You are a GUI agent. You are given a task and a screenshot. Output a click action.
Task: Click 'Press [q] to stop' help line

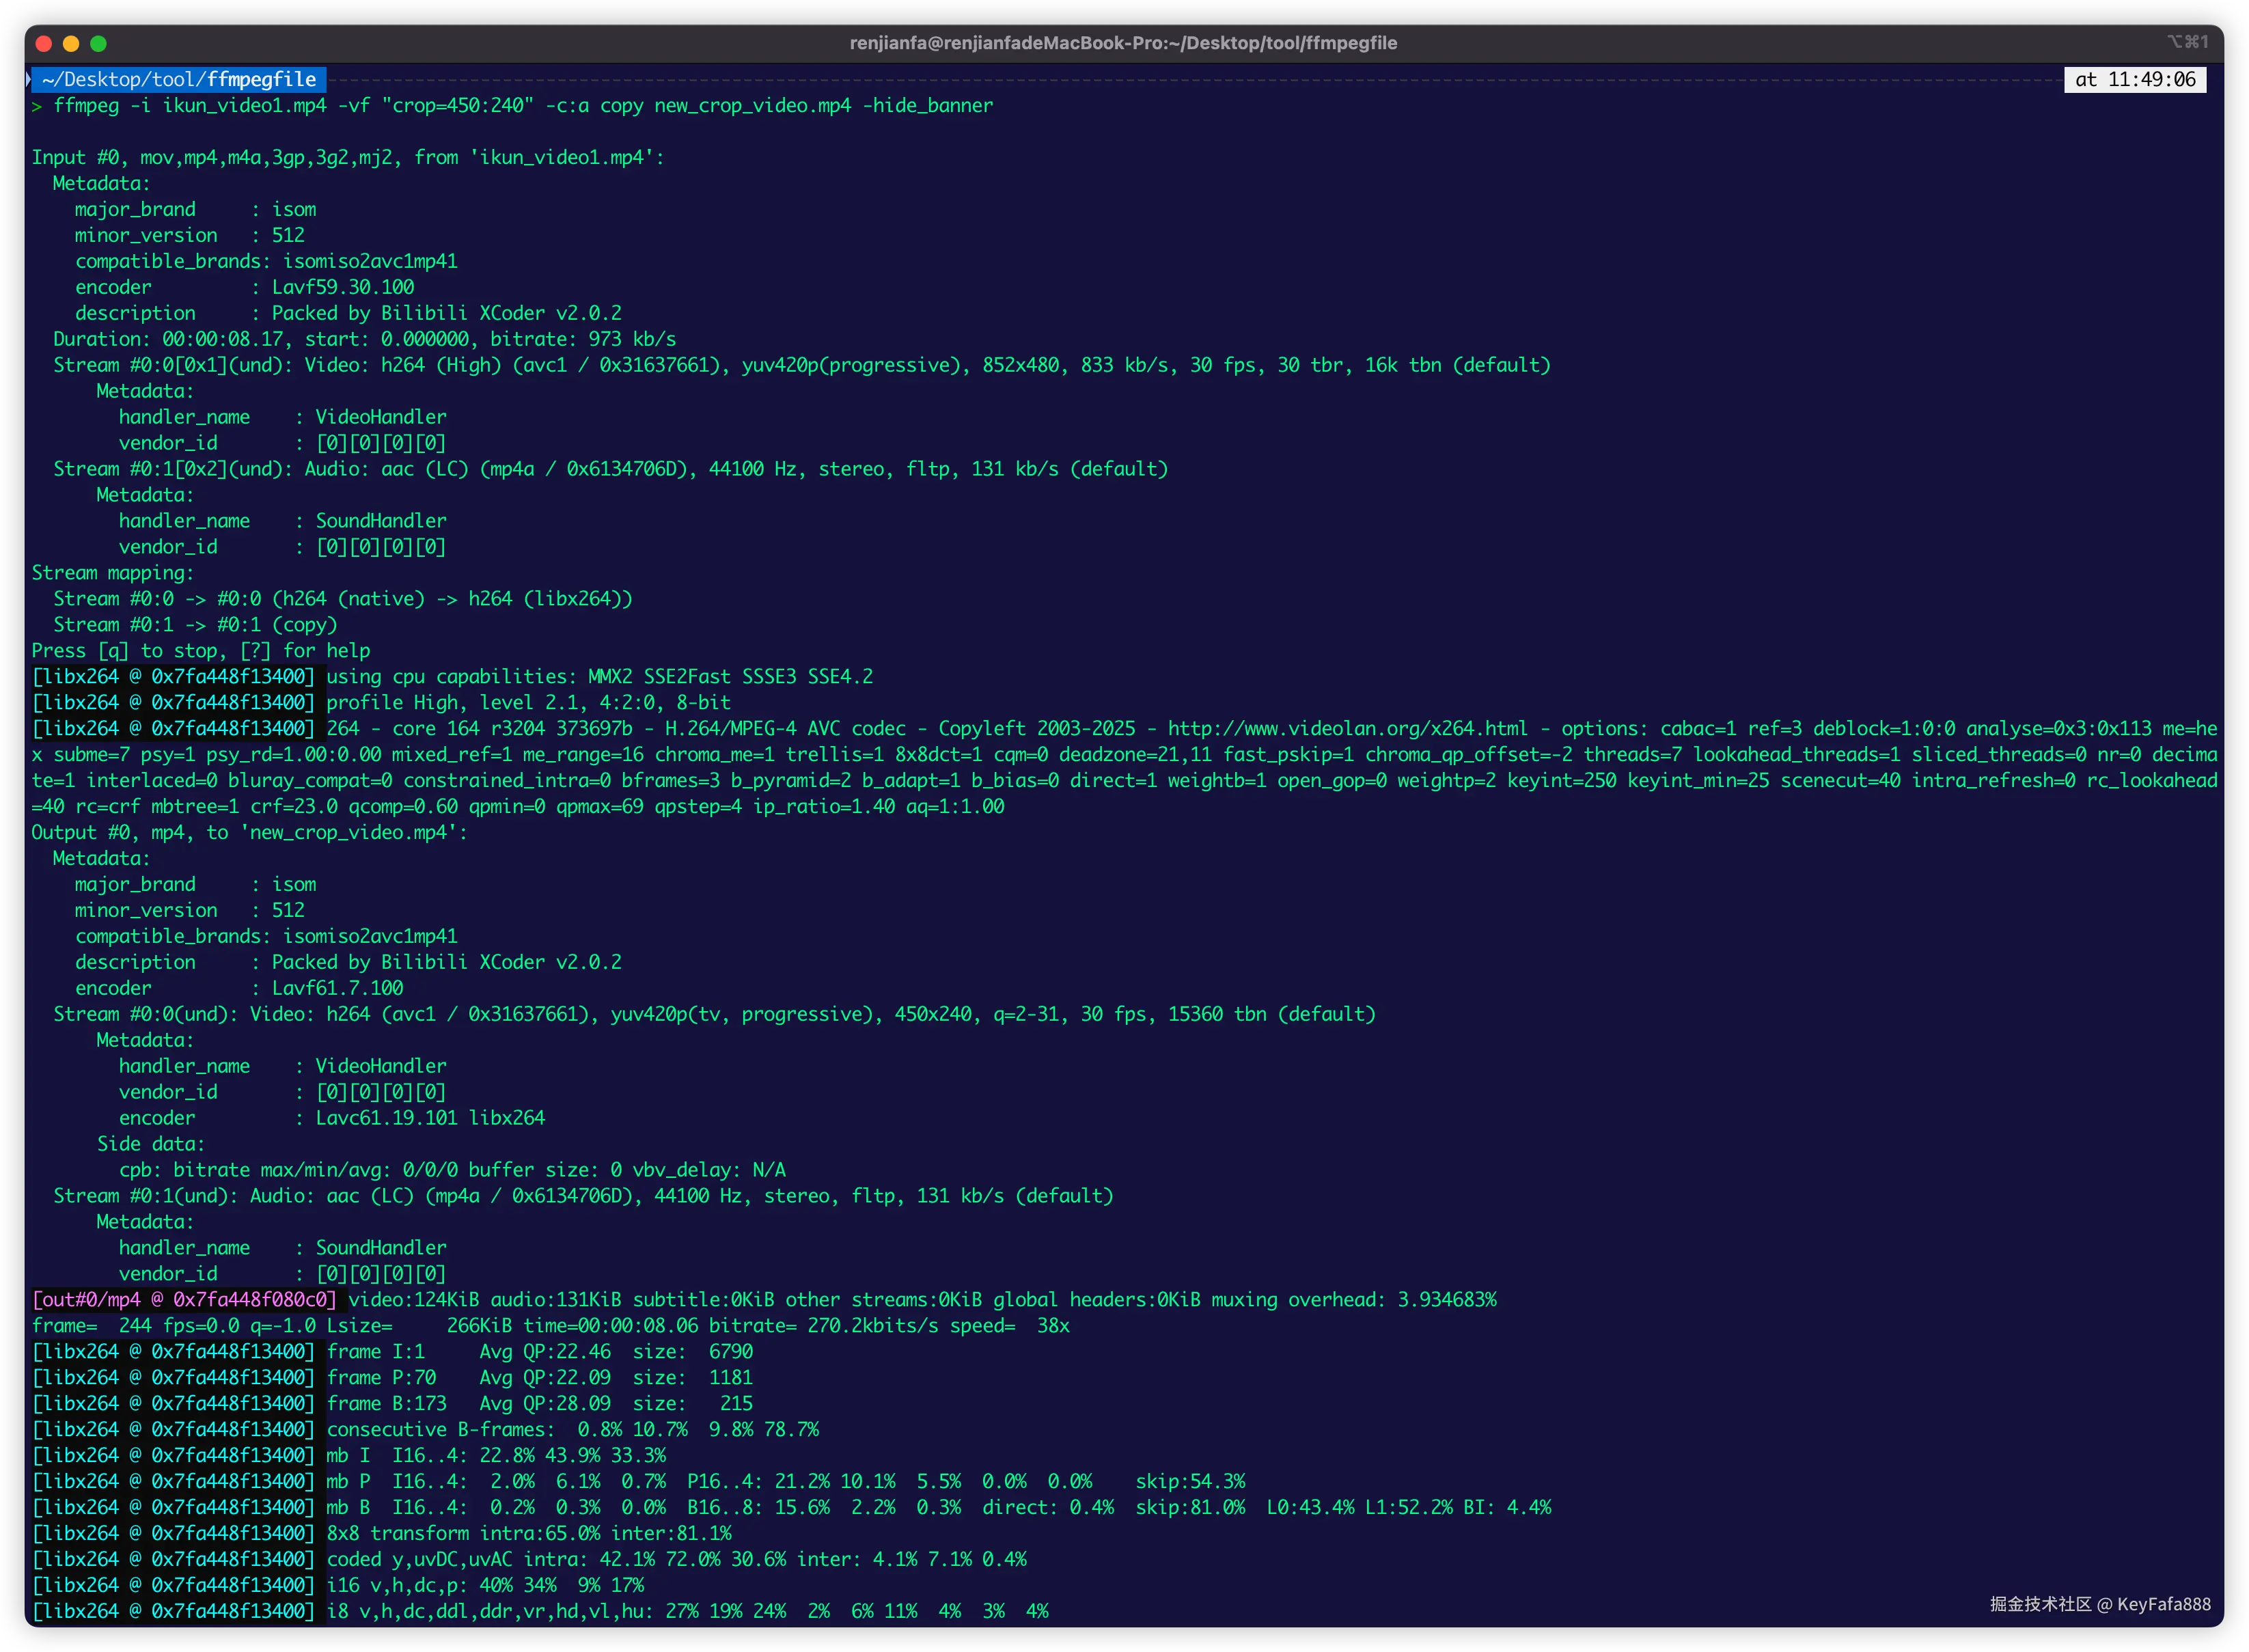(x=200, y=651)
